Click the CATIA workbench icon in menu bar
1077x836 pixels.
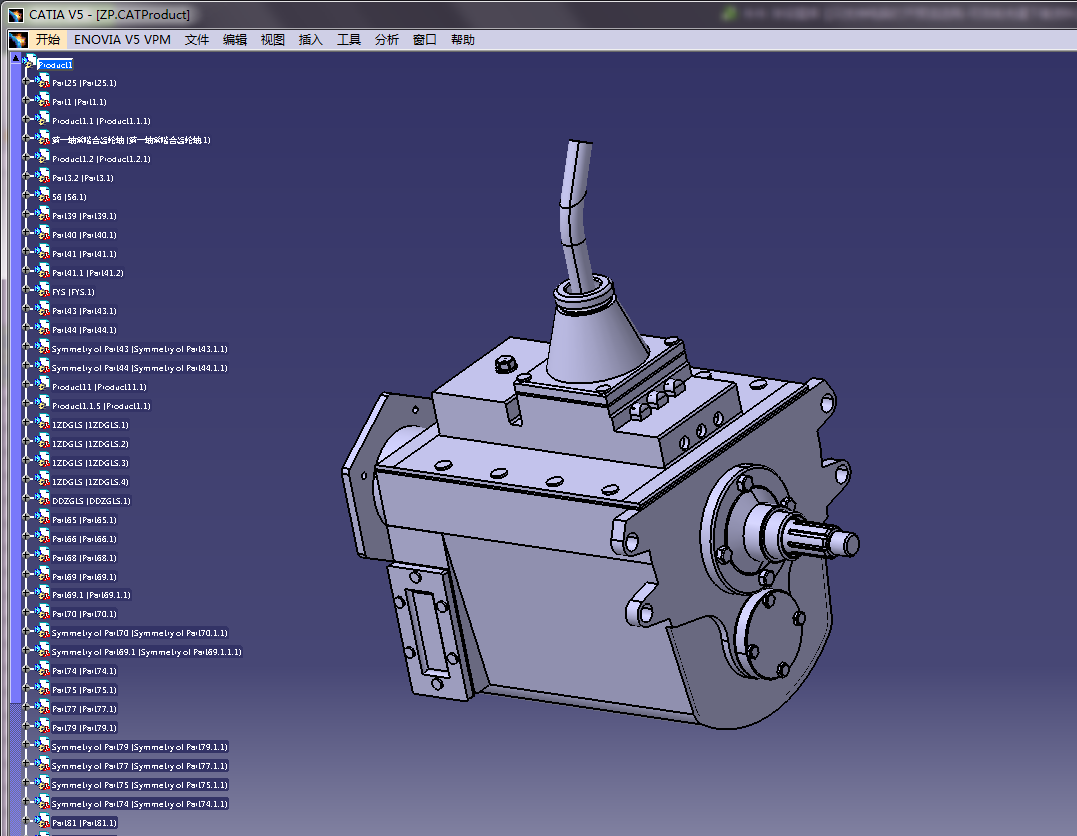coord(18,40)
